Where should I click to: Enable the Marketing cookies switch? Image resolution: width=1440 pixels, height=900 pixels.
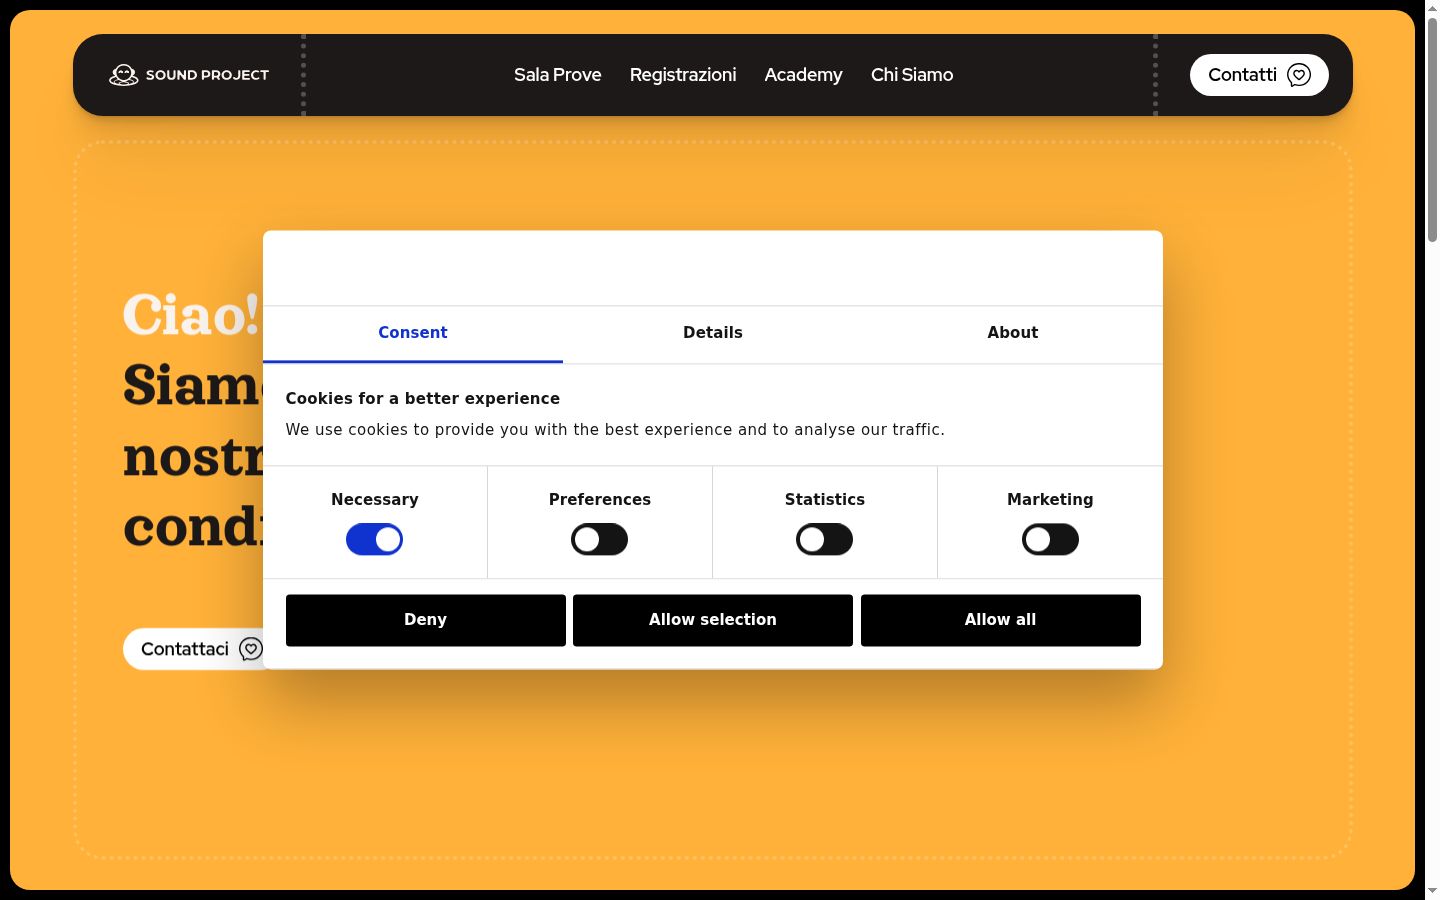(x=1050, y=540)
